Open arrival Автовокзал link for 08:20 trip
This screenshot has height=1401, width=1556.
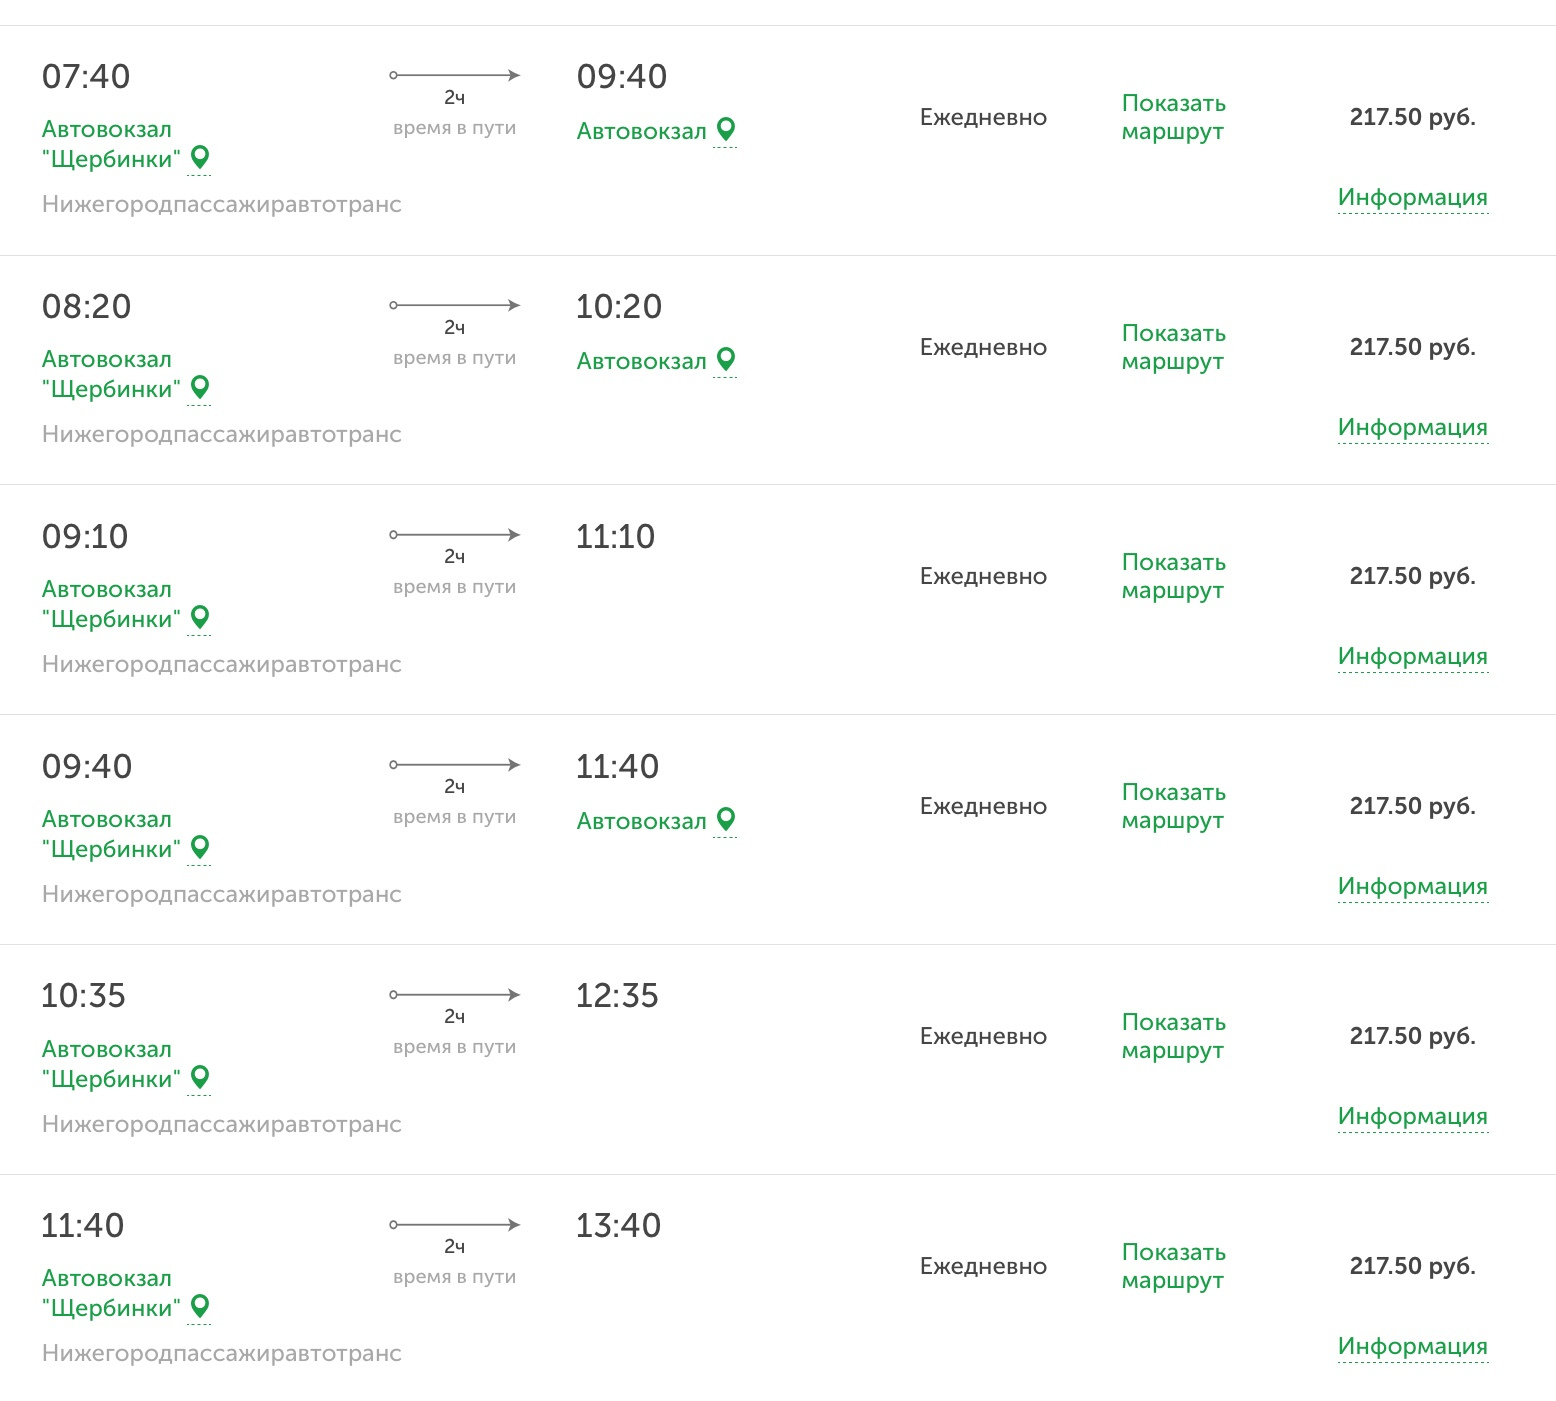click(641, 361)
